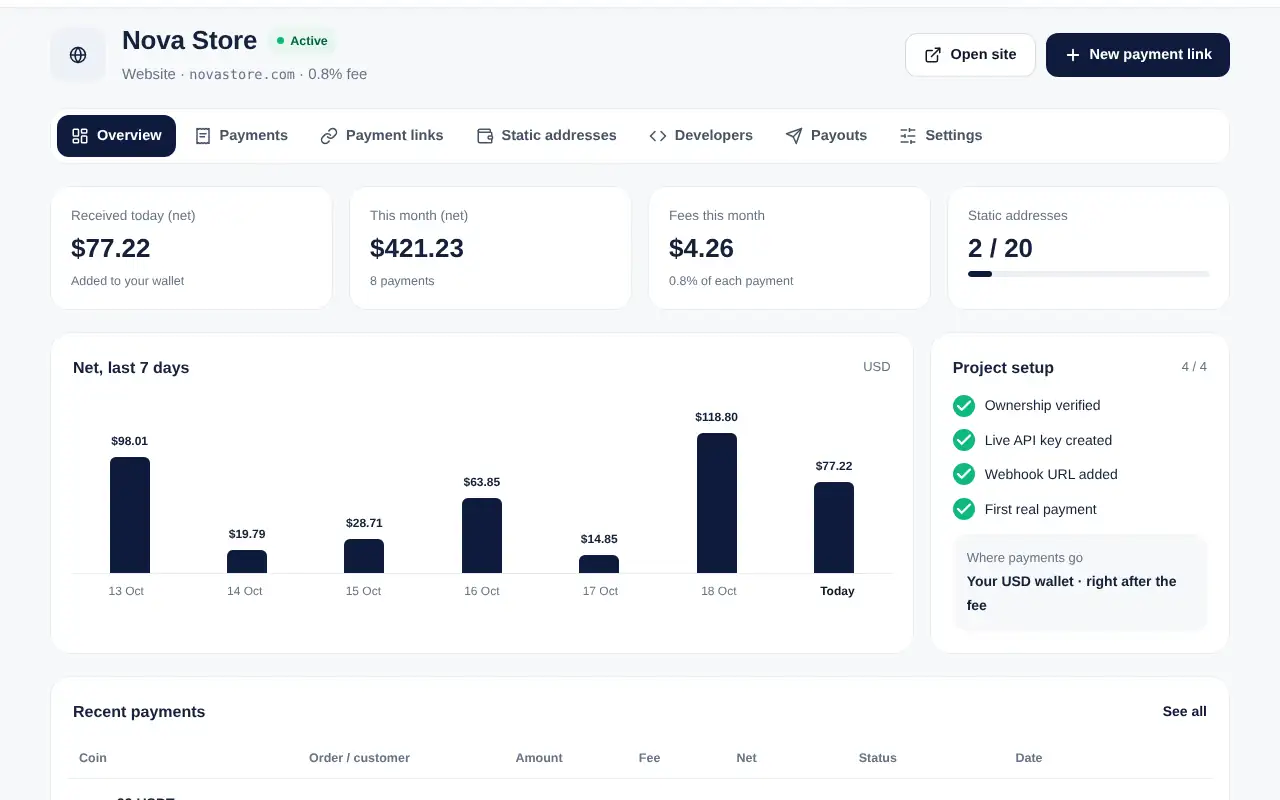
Task: Click the Open site button
Action: point(970,55)
